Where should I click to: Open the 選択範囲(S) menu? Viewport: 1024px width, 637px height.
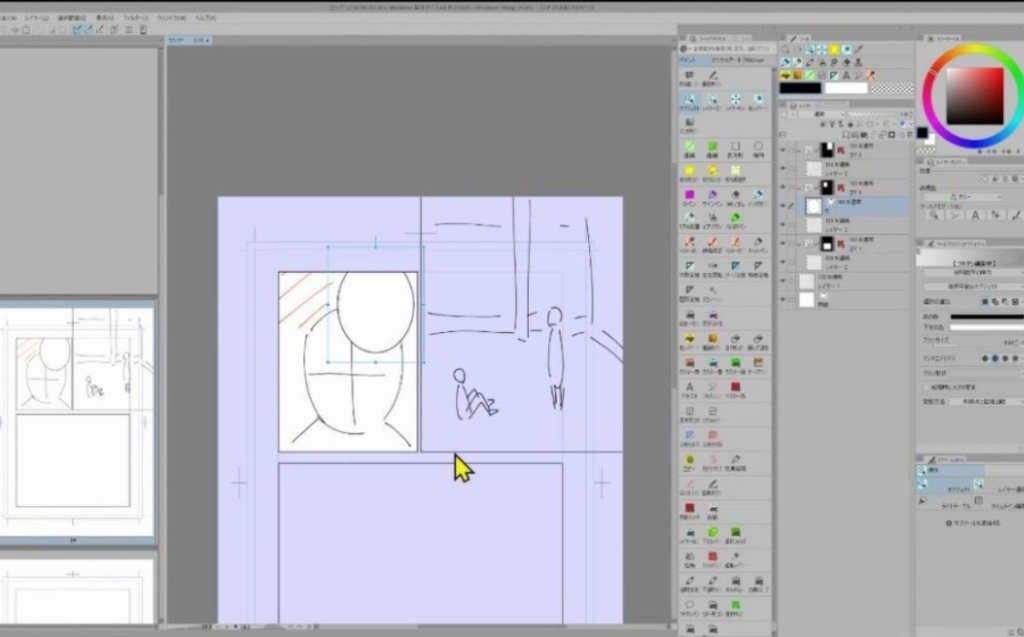coord(72,18)
